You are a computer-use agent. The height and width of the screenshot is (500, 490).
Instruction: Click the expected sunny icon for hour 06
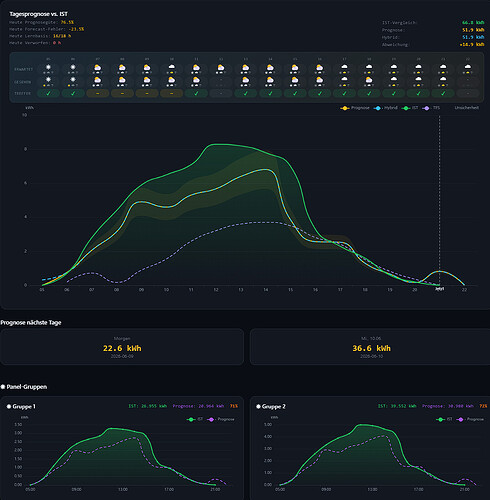point(73,68)
